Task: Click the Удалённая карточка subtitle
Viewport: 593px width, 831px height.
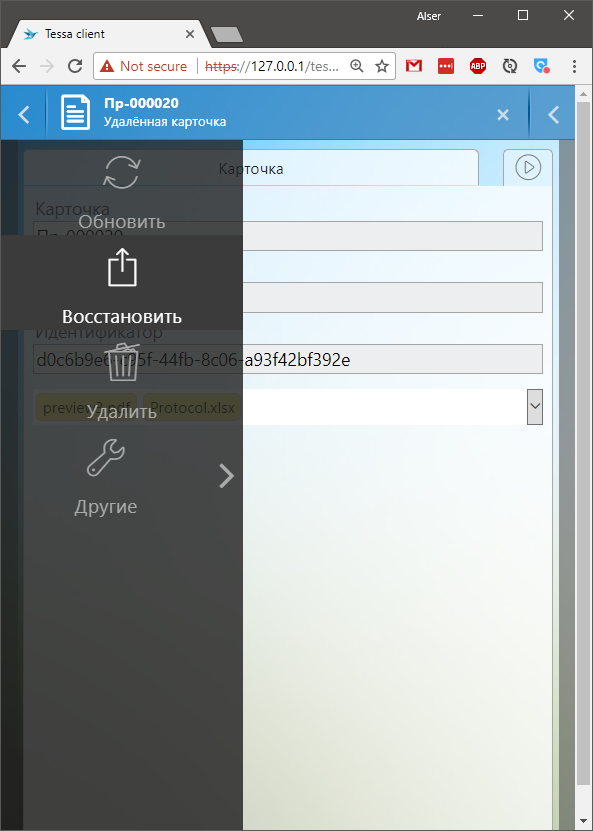Action: click(165, 122)
